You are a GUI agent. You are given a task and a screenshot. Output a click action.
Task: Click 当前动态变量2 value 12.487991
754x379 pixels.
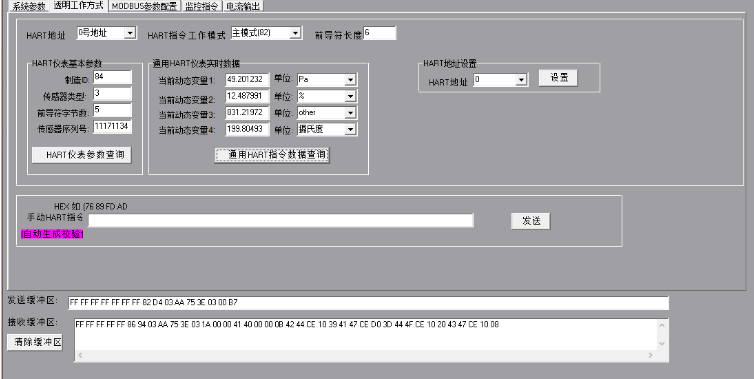(x=247, y=96)
